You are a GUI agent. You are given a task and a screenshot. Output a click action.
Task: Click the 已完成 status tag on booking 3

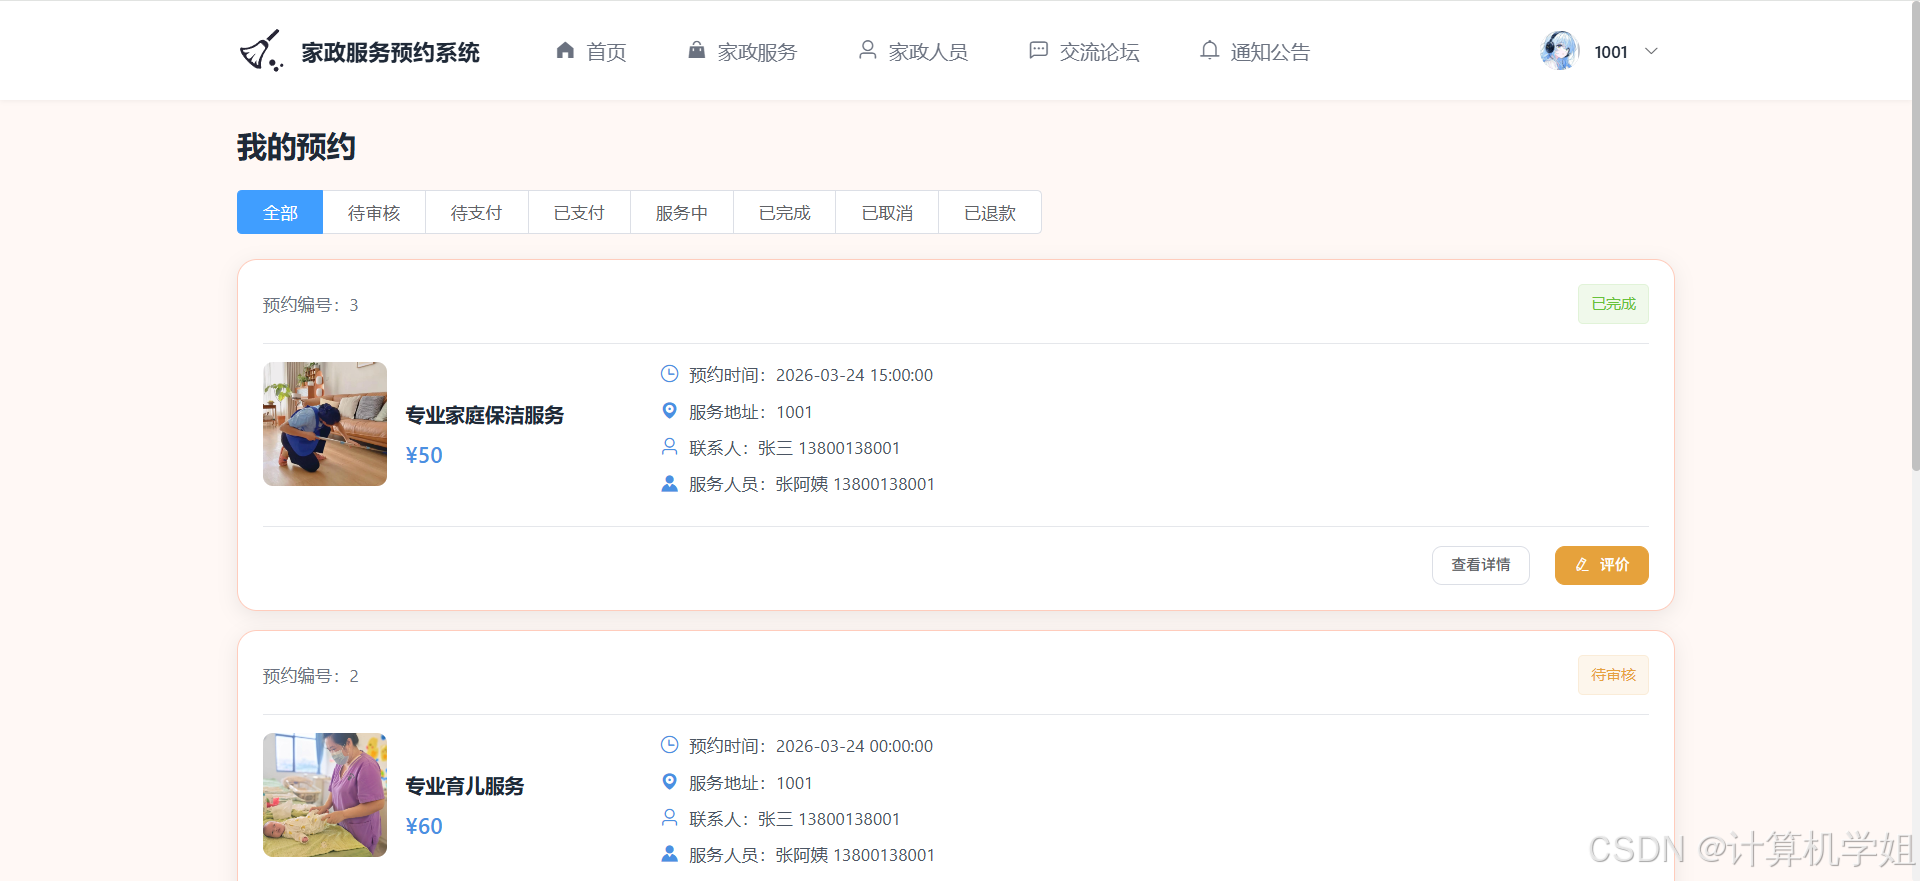[1613, 304]
